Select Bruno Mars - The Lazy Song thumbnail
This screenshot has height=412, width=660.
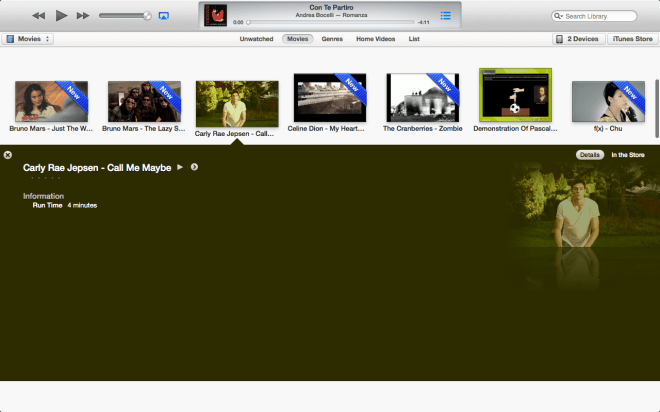[x=144, y=101]
